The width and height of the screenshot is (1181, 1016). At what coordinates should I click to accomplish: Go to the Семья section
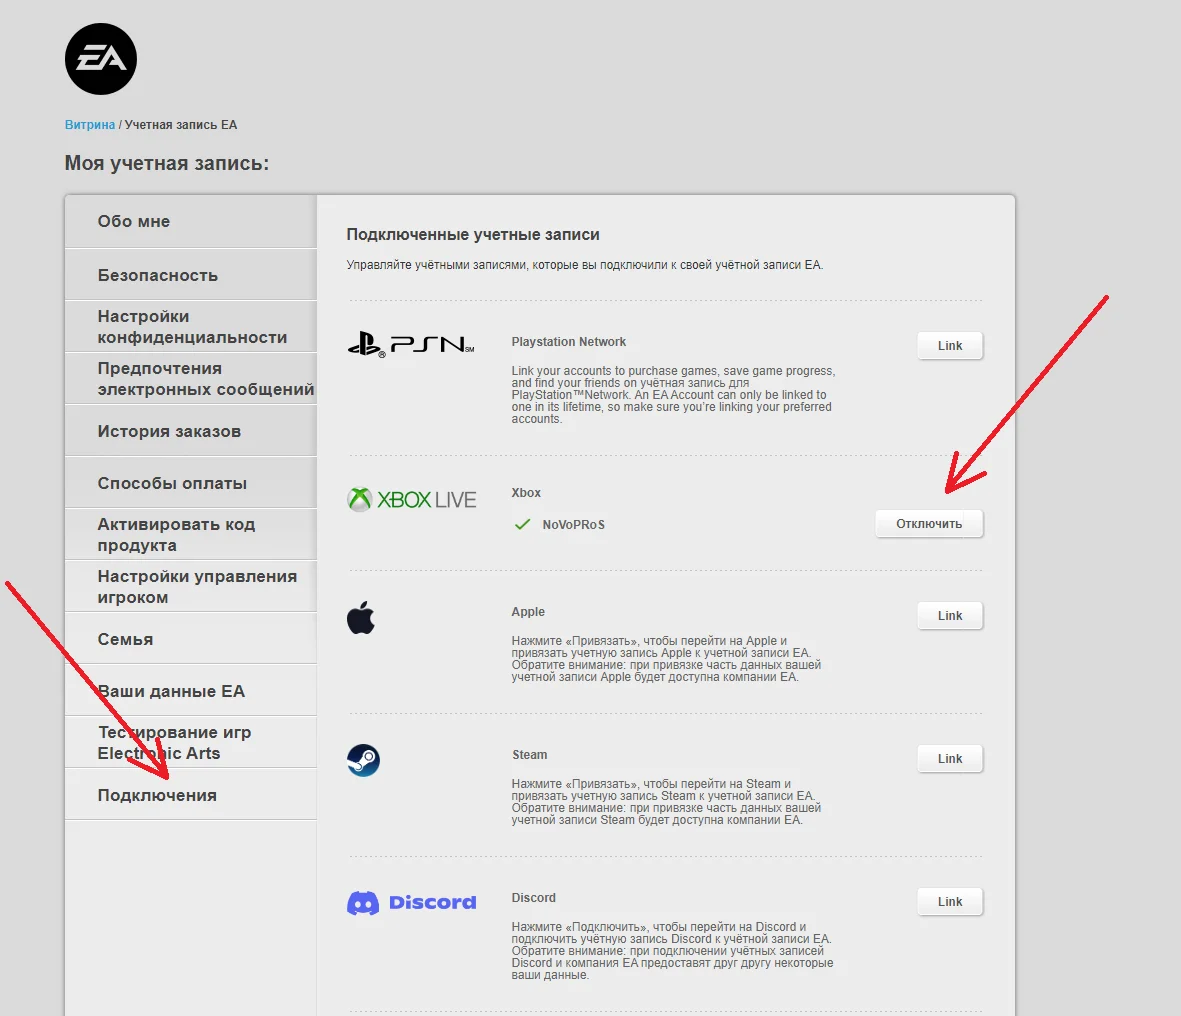click(x=191, y=639)
